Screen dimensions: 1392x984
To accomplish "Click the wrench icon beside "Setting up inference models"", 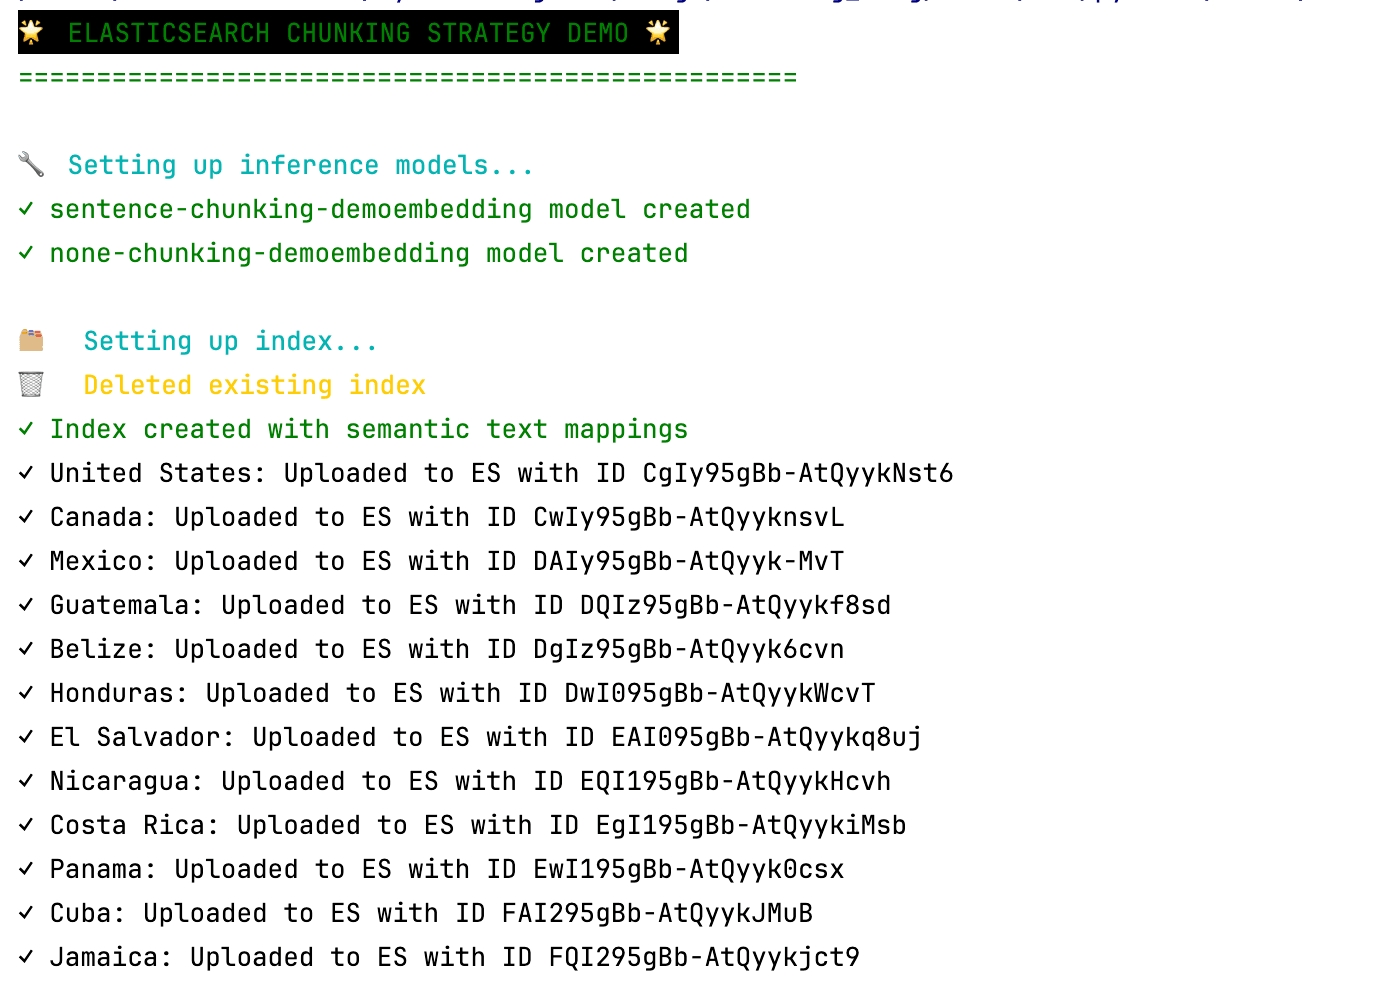I will pos(30,163).
